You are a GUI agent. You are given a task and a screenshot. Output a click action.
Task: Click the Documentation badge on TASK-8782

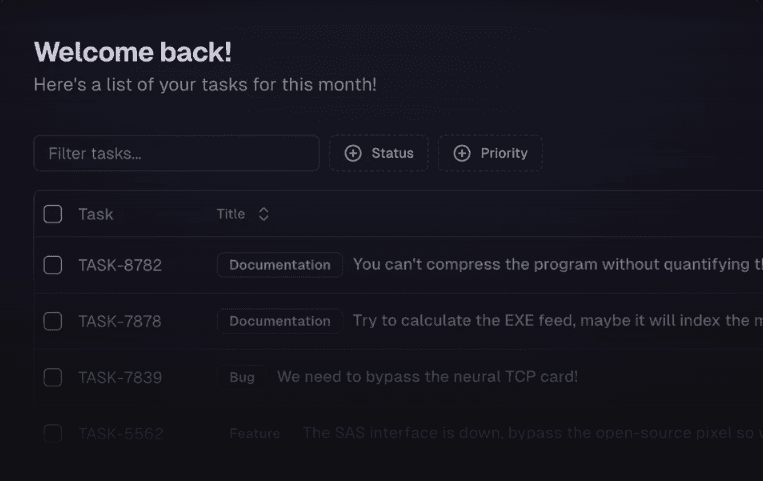click(x=280, y=265)
